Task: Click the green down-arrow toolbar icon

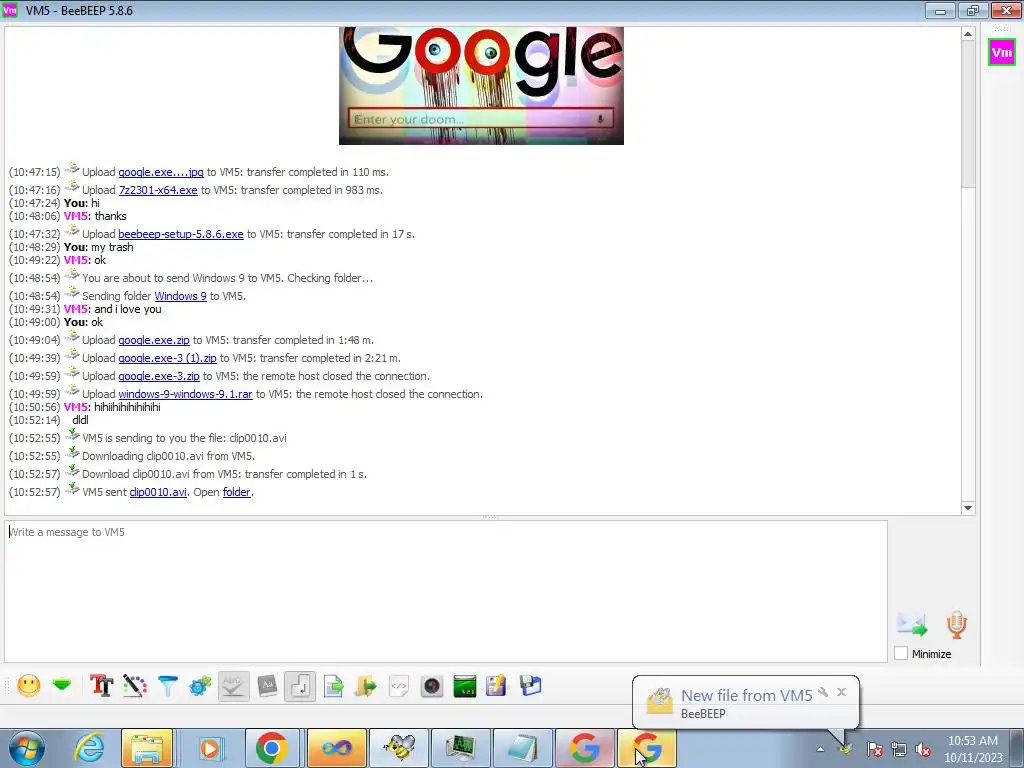Action: pos(62,685)
